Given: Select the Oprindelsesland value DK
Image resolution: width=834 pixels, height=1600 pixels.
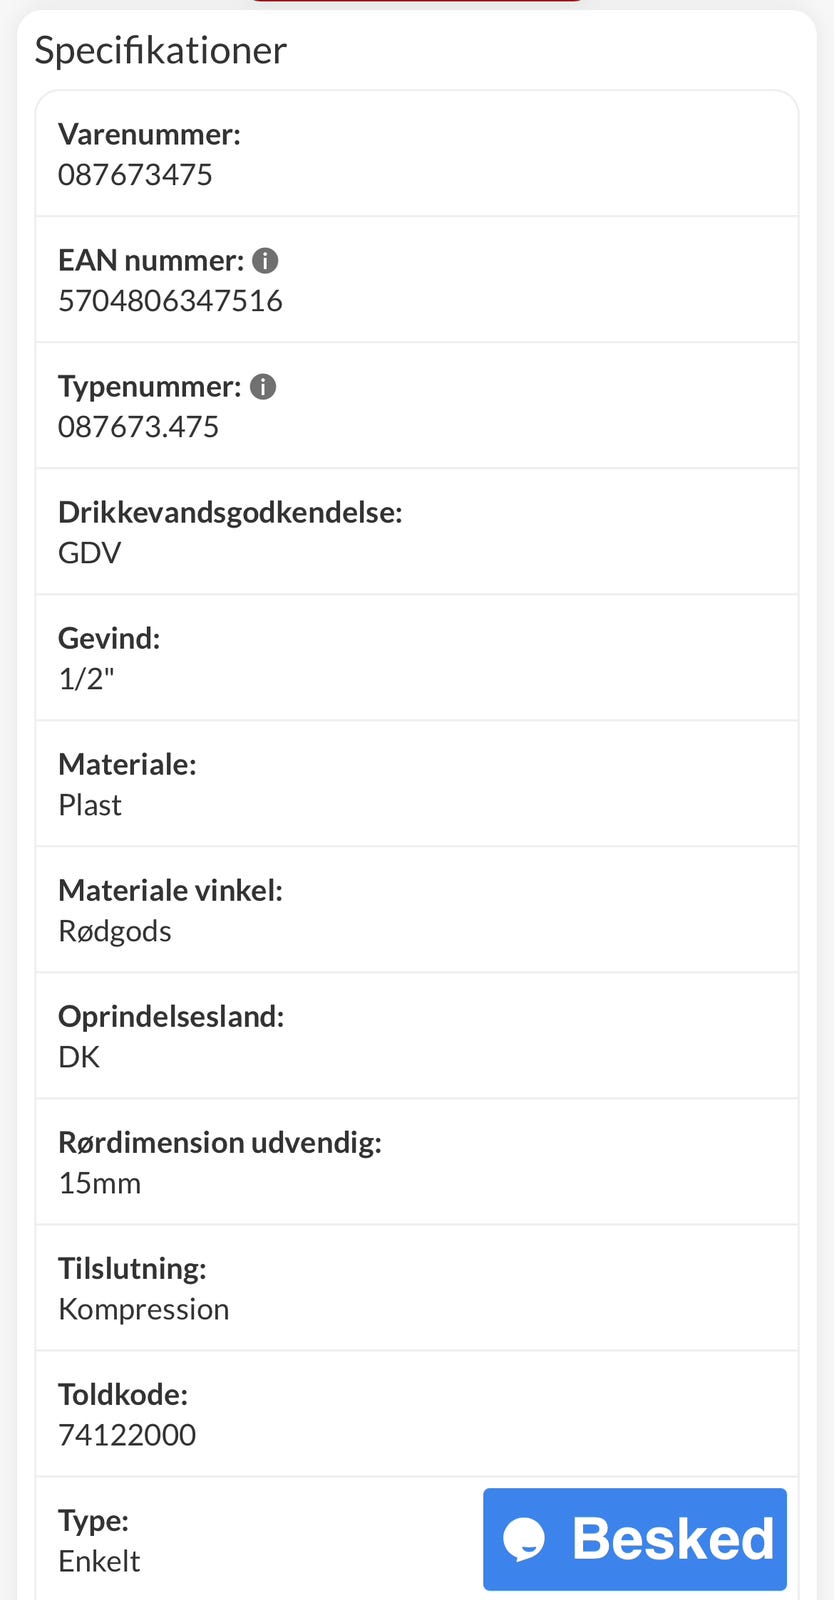Looking at the screenshot, I should (79, 1055).
